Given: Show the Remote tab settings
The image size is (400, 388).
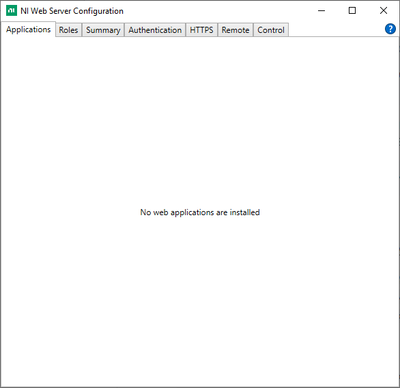Looking at the screenshot, I should pyautogui.click(x=235, y=30).
